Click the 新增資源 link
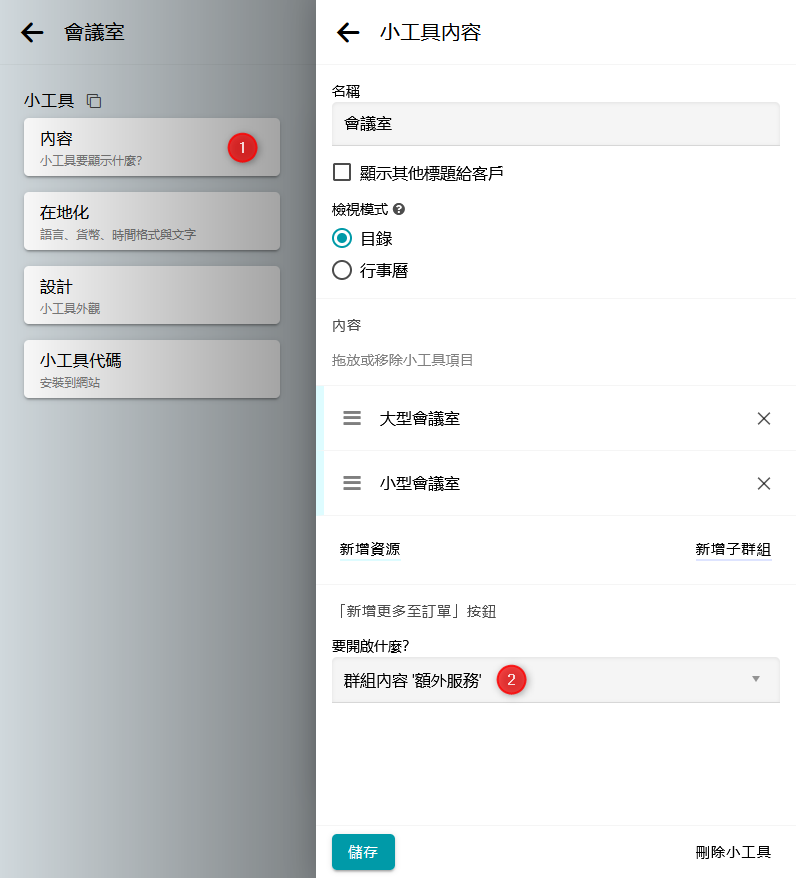796x878 pixels. click(x=370, y=549)
